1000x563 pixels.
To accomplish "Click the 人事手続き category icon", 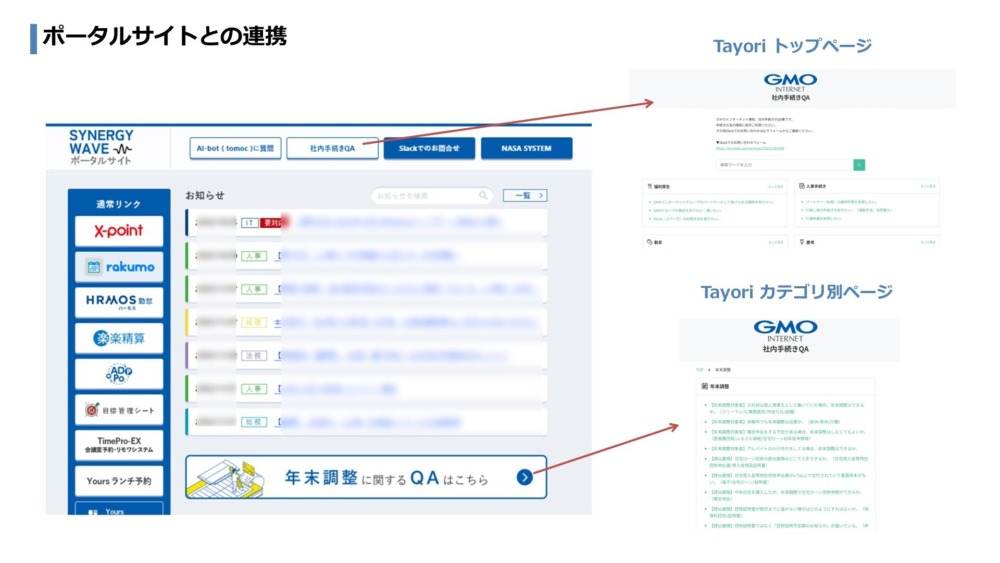I will pos(802,186).
